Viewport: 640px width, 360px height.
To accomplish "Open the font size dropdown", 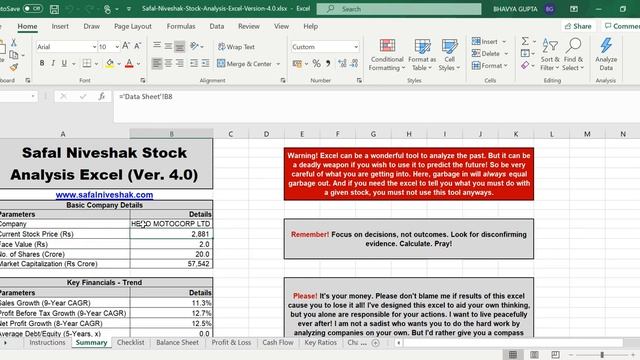I will 117,47.
